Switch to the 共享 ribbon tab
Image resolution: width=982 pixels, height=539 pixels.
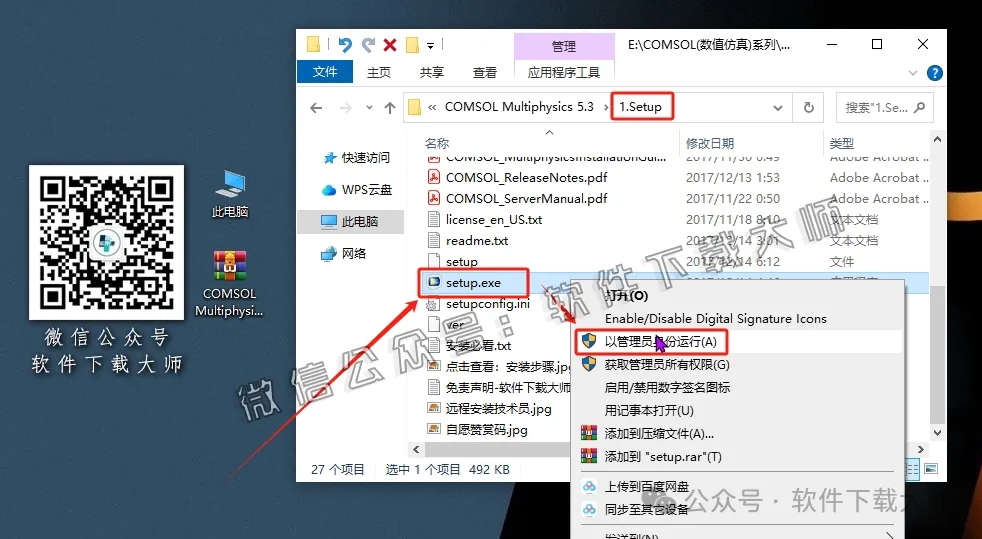(x=432, y=73)
